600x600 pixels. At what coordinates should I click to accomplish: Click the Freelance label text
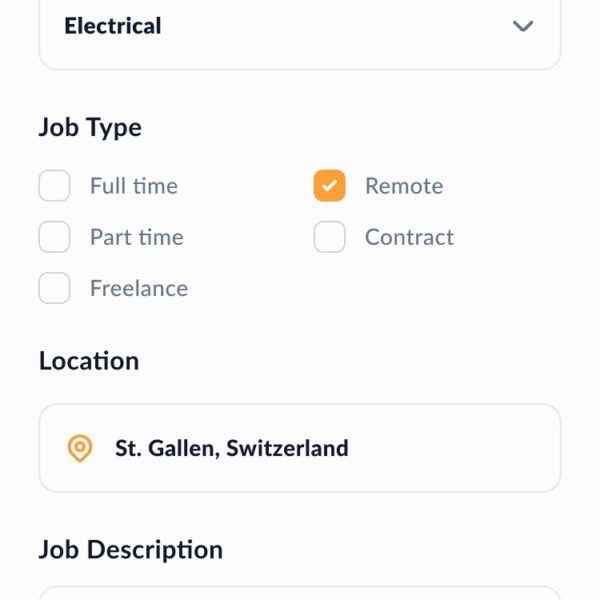[x=139, y=288]
